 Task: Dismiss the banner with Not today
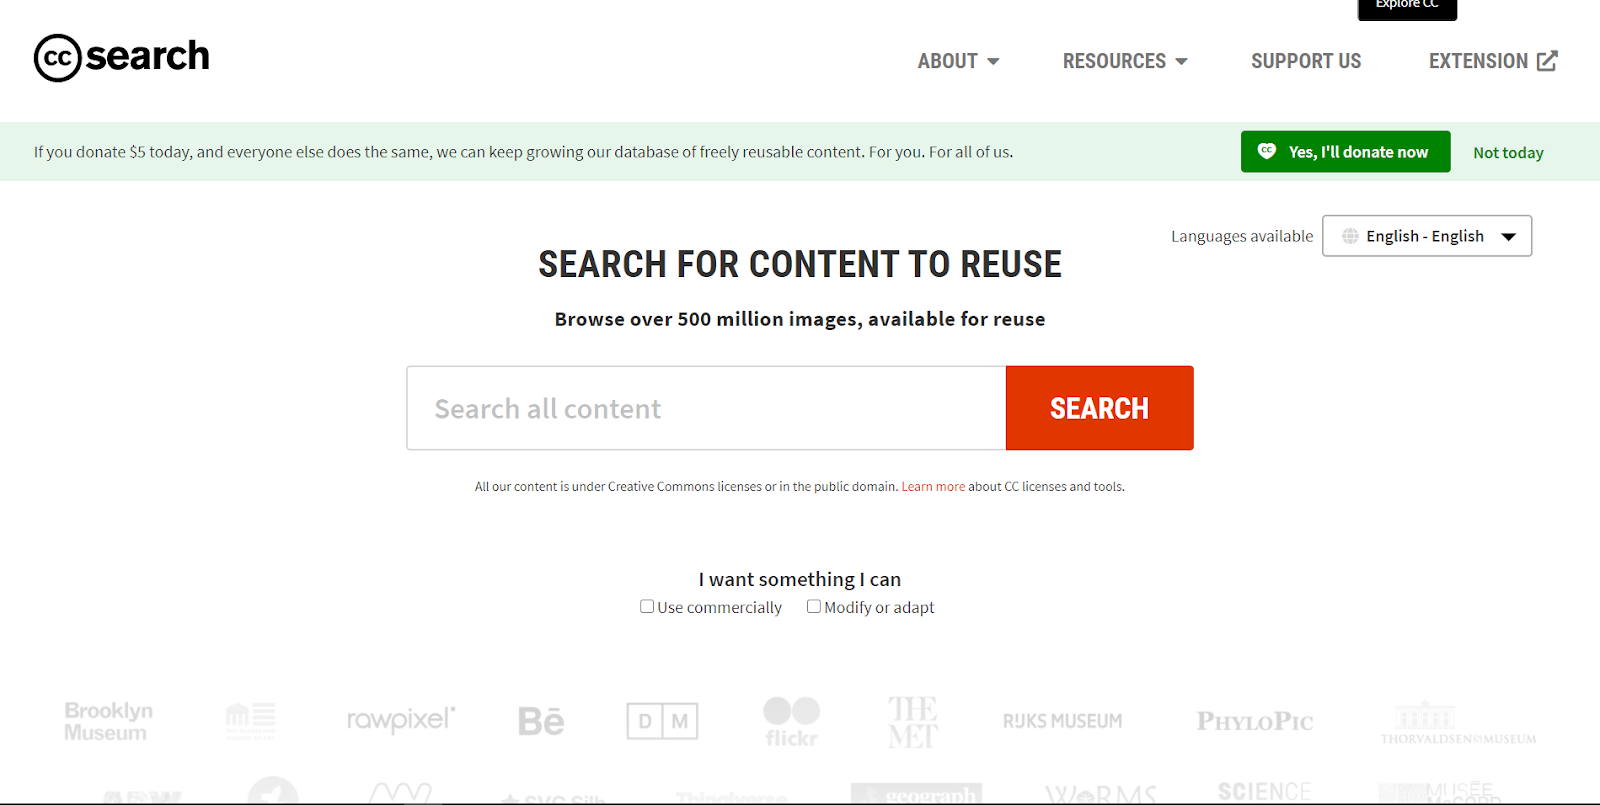[1508, 153]
